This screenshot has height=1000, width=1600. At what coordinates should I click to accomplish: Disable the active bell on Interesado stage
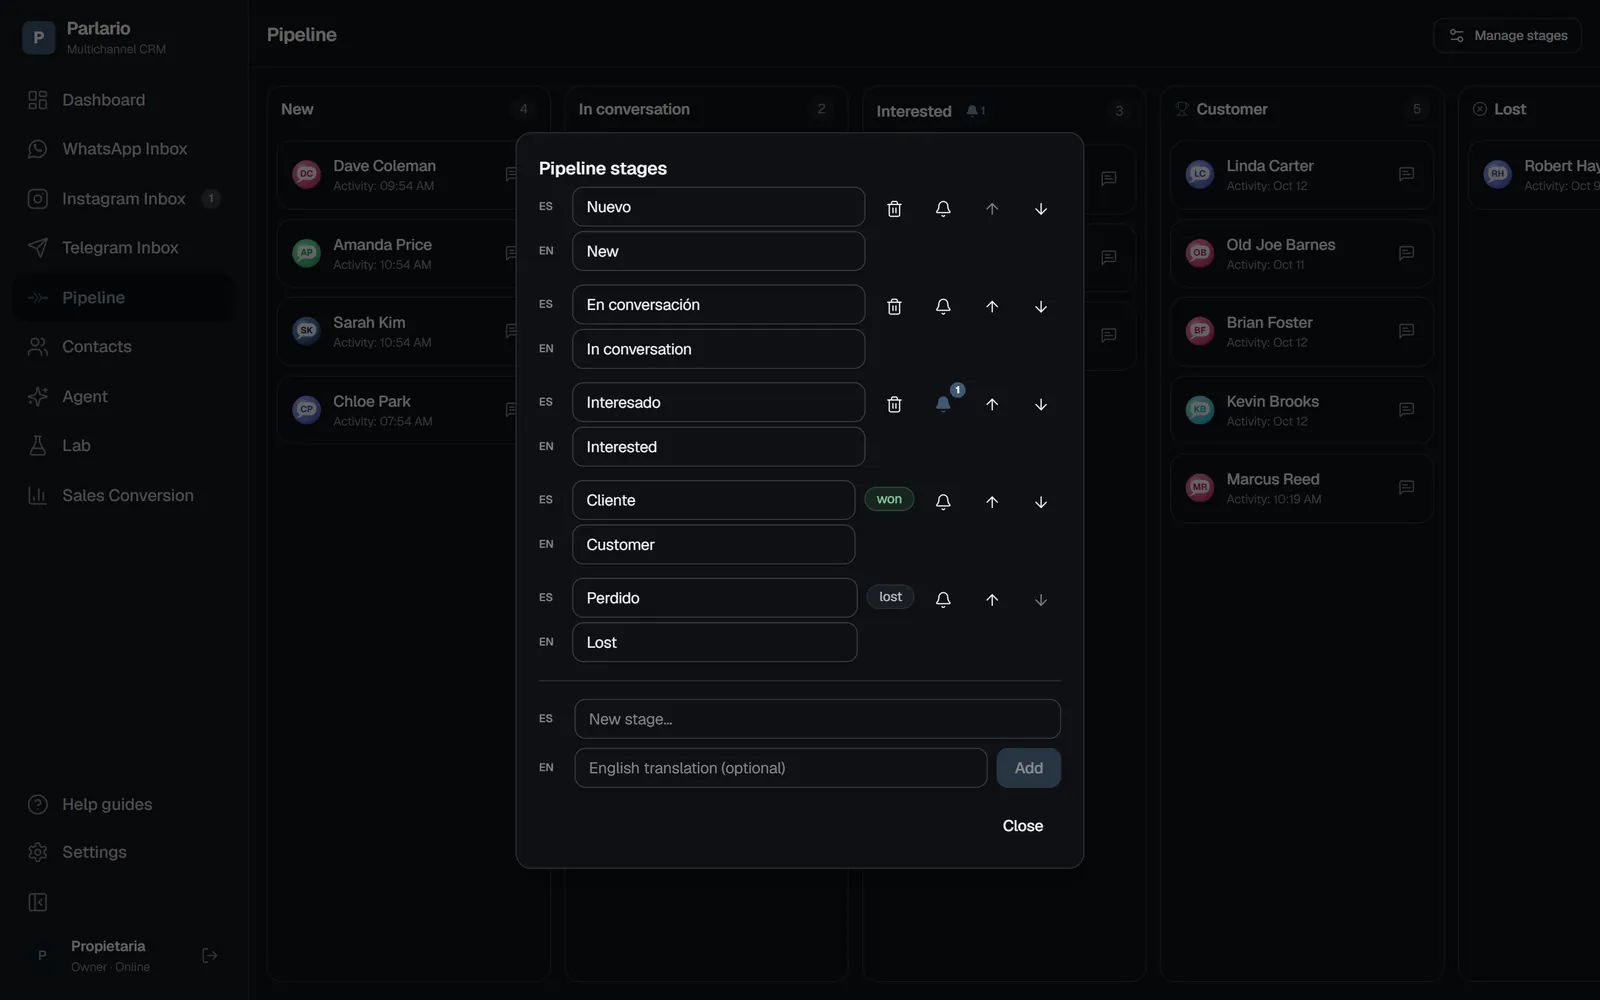pos(943,404)
